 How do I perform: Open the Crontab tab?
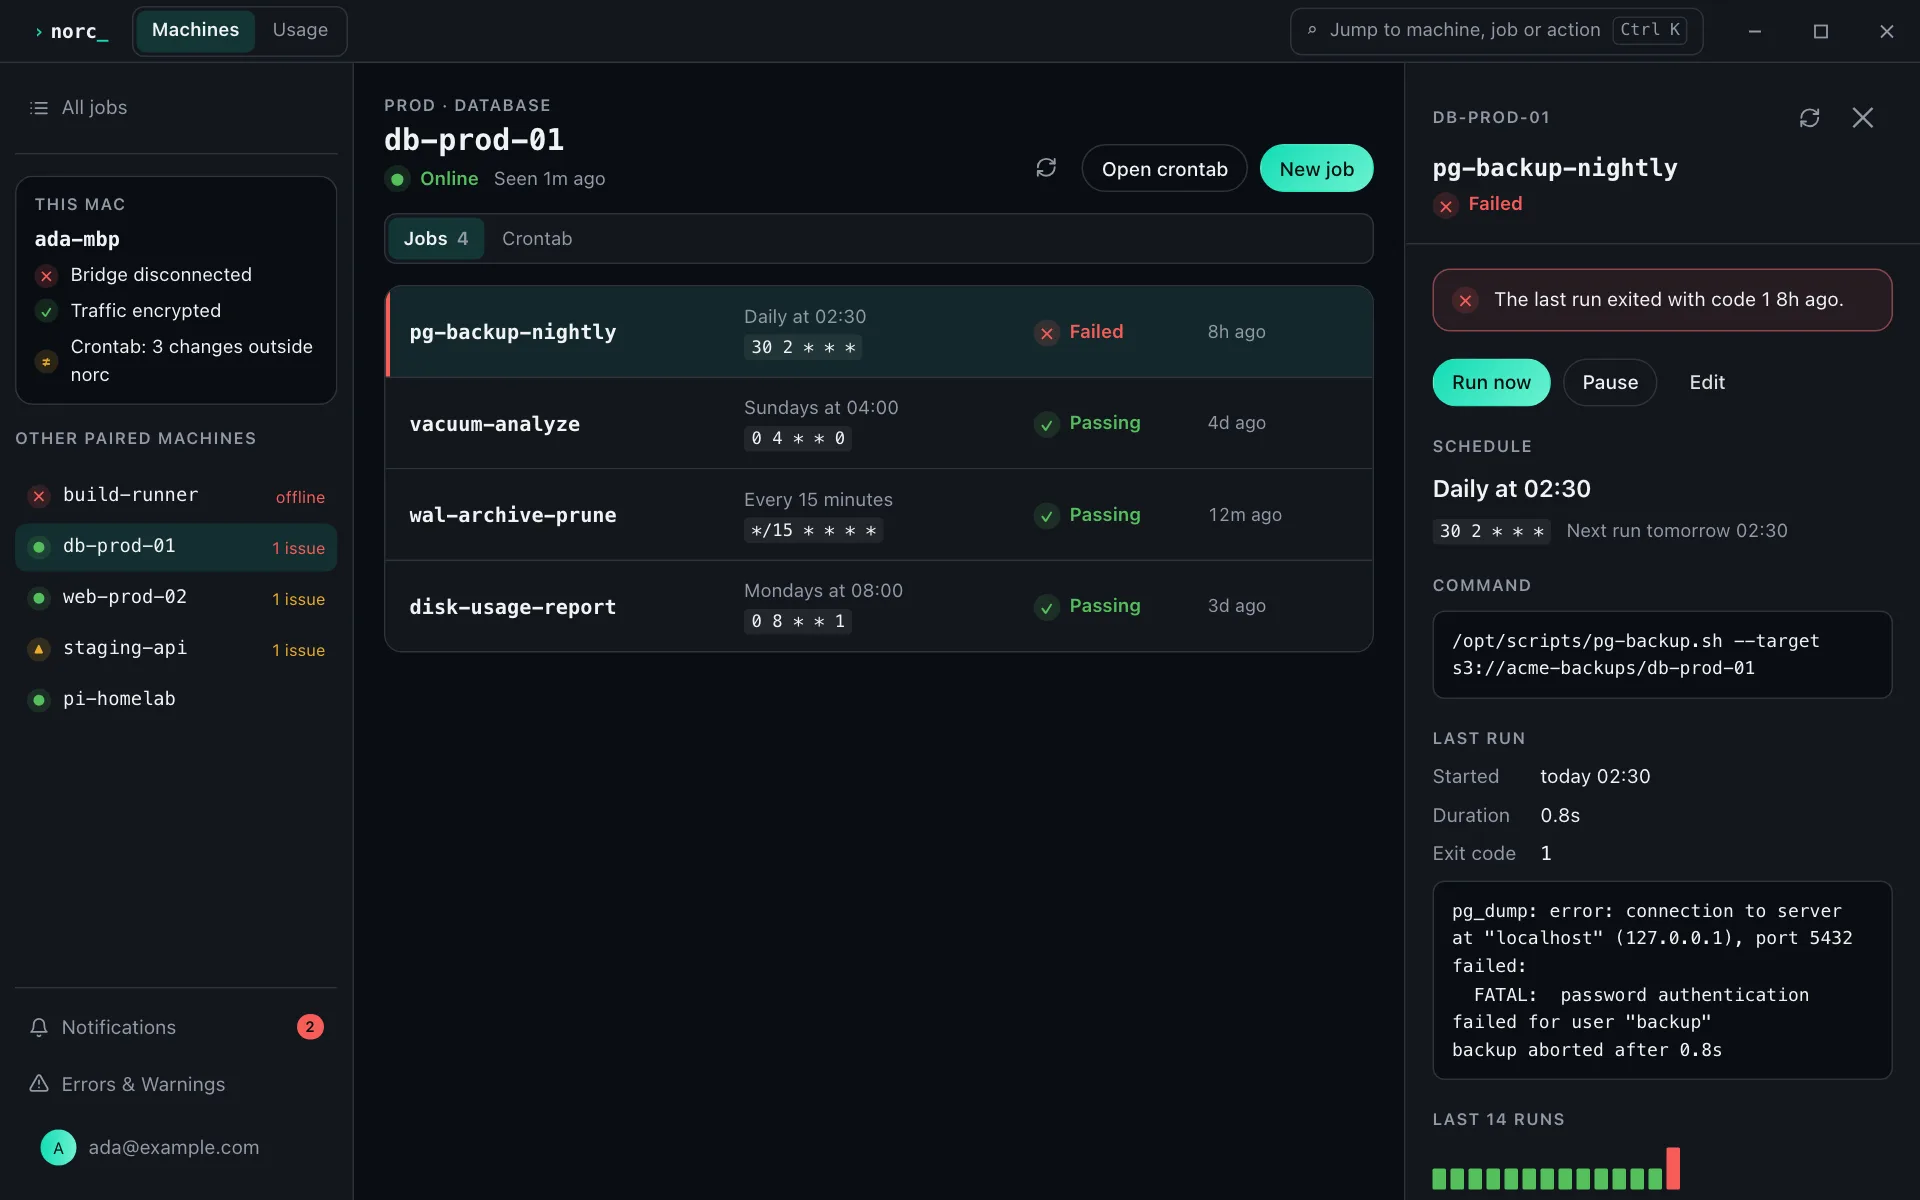tap(537, 239)
